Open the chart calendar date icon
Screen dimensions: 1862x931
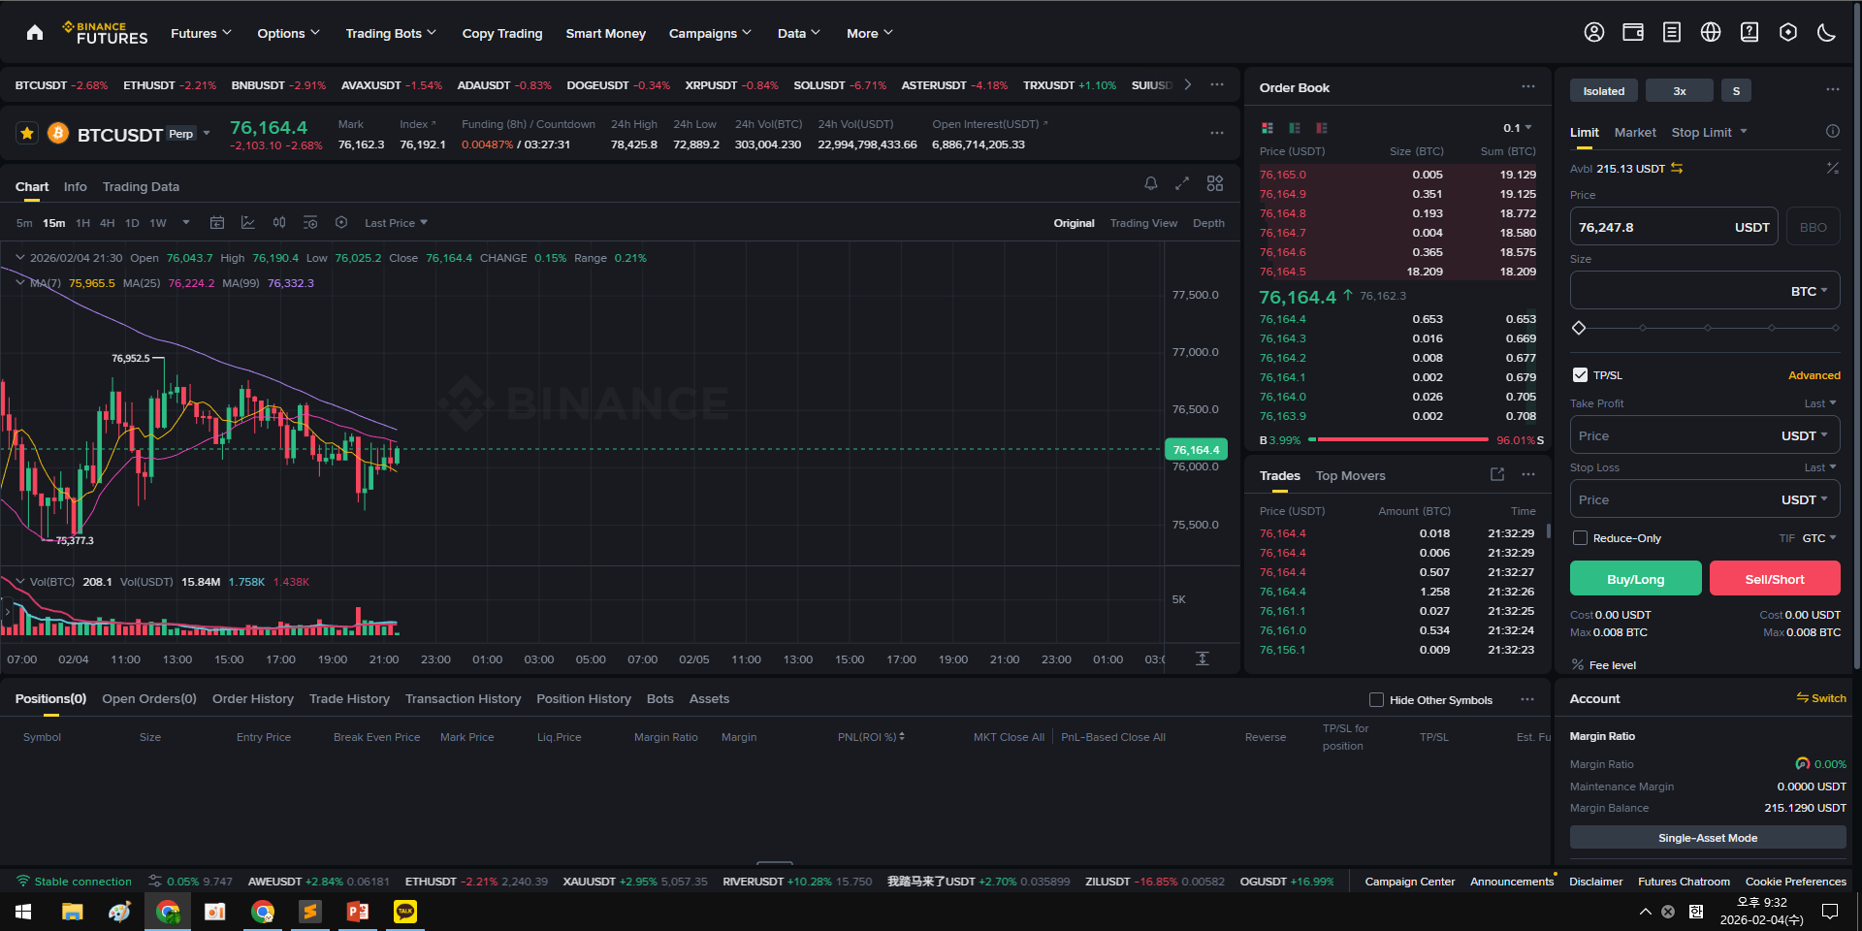(x=217, y=223)
